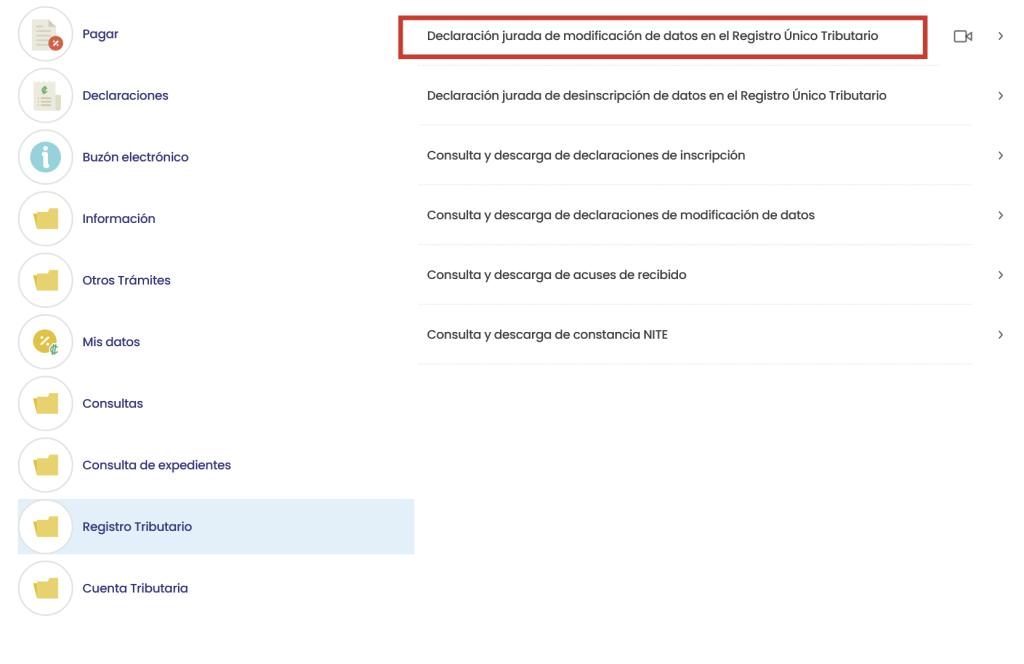The width and height of the screenshot is (1024, 664).
Task: Click the video camera icon
Action: 963,36
